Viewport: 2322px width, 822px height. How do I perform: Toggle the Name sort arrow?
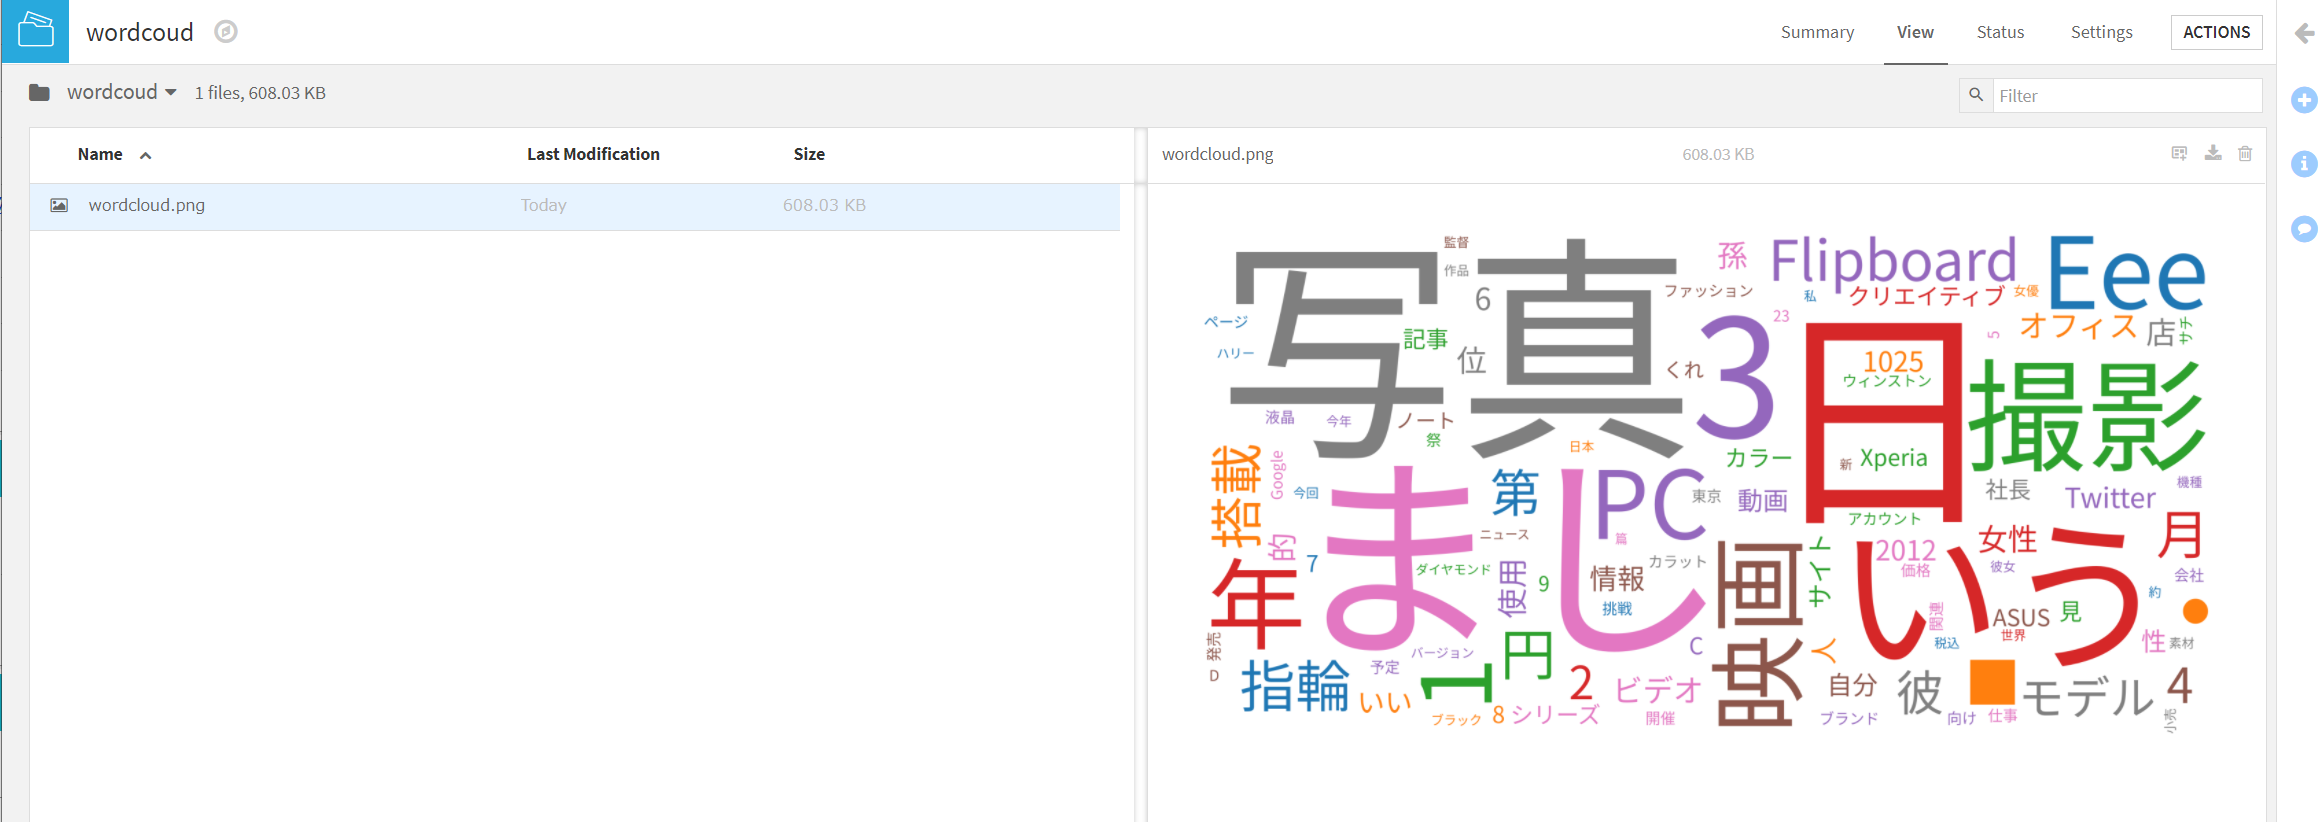pyautogui.click(x=145, y=155)
